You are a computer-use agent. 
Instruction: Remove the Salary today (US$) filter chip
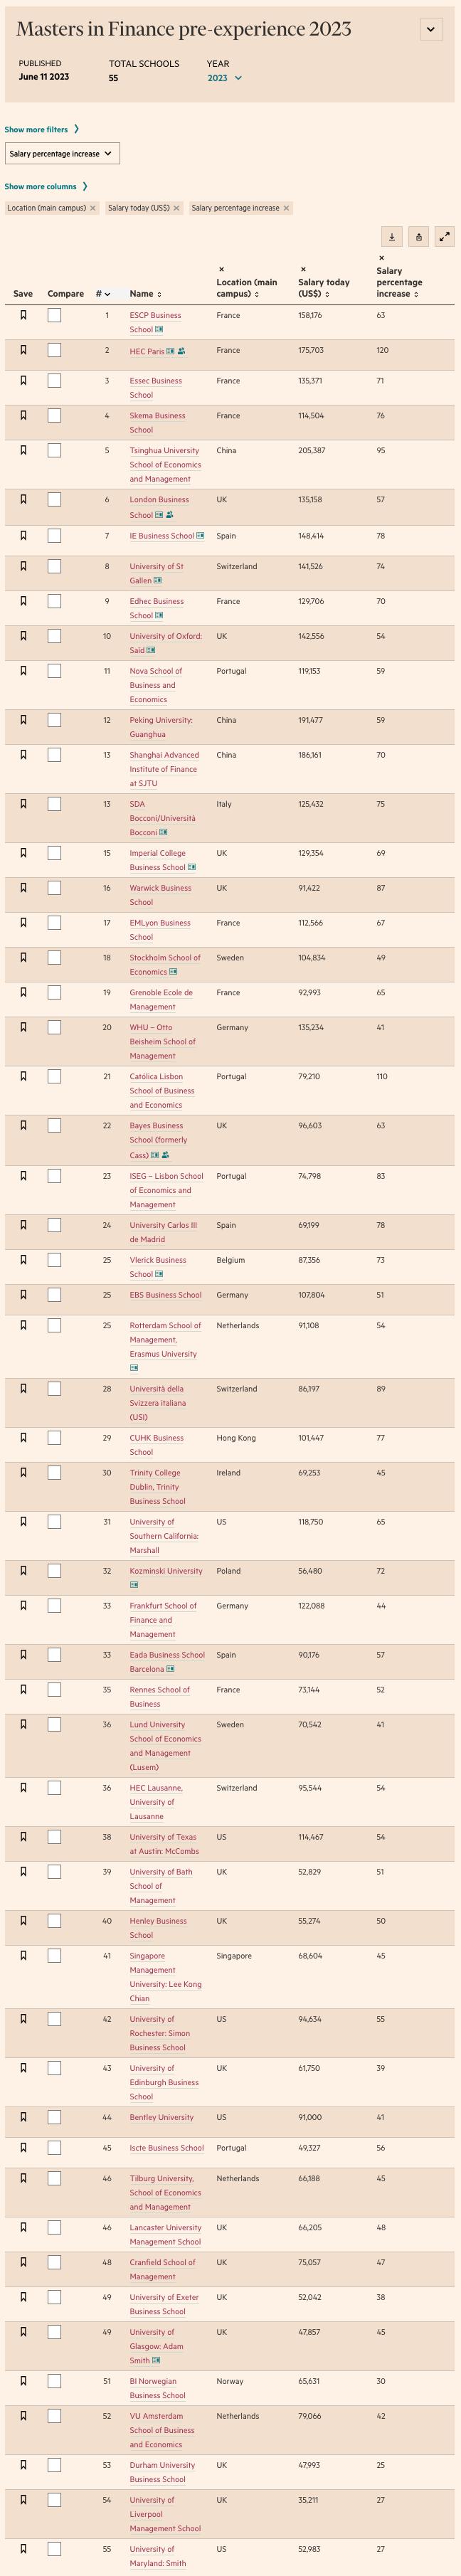coord(176,208)
